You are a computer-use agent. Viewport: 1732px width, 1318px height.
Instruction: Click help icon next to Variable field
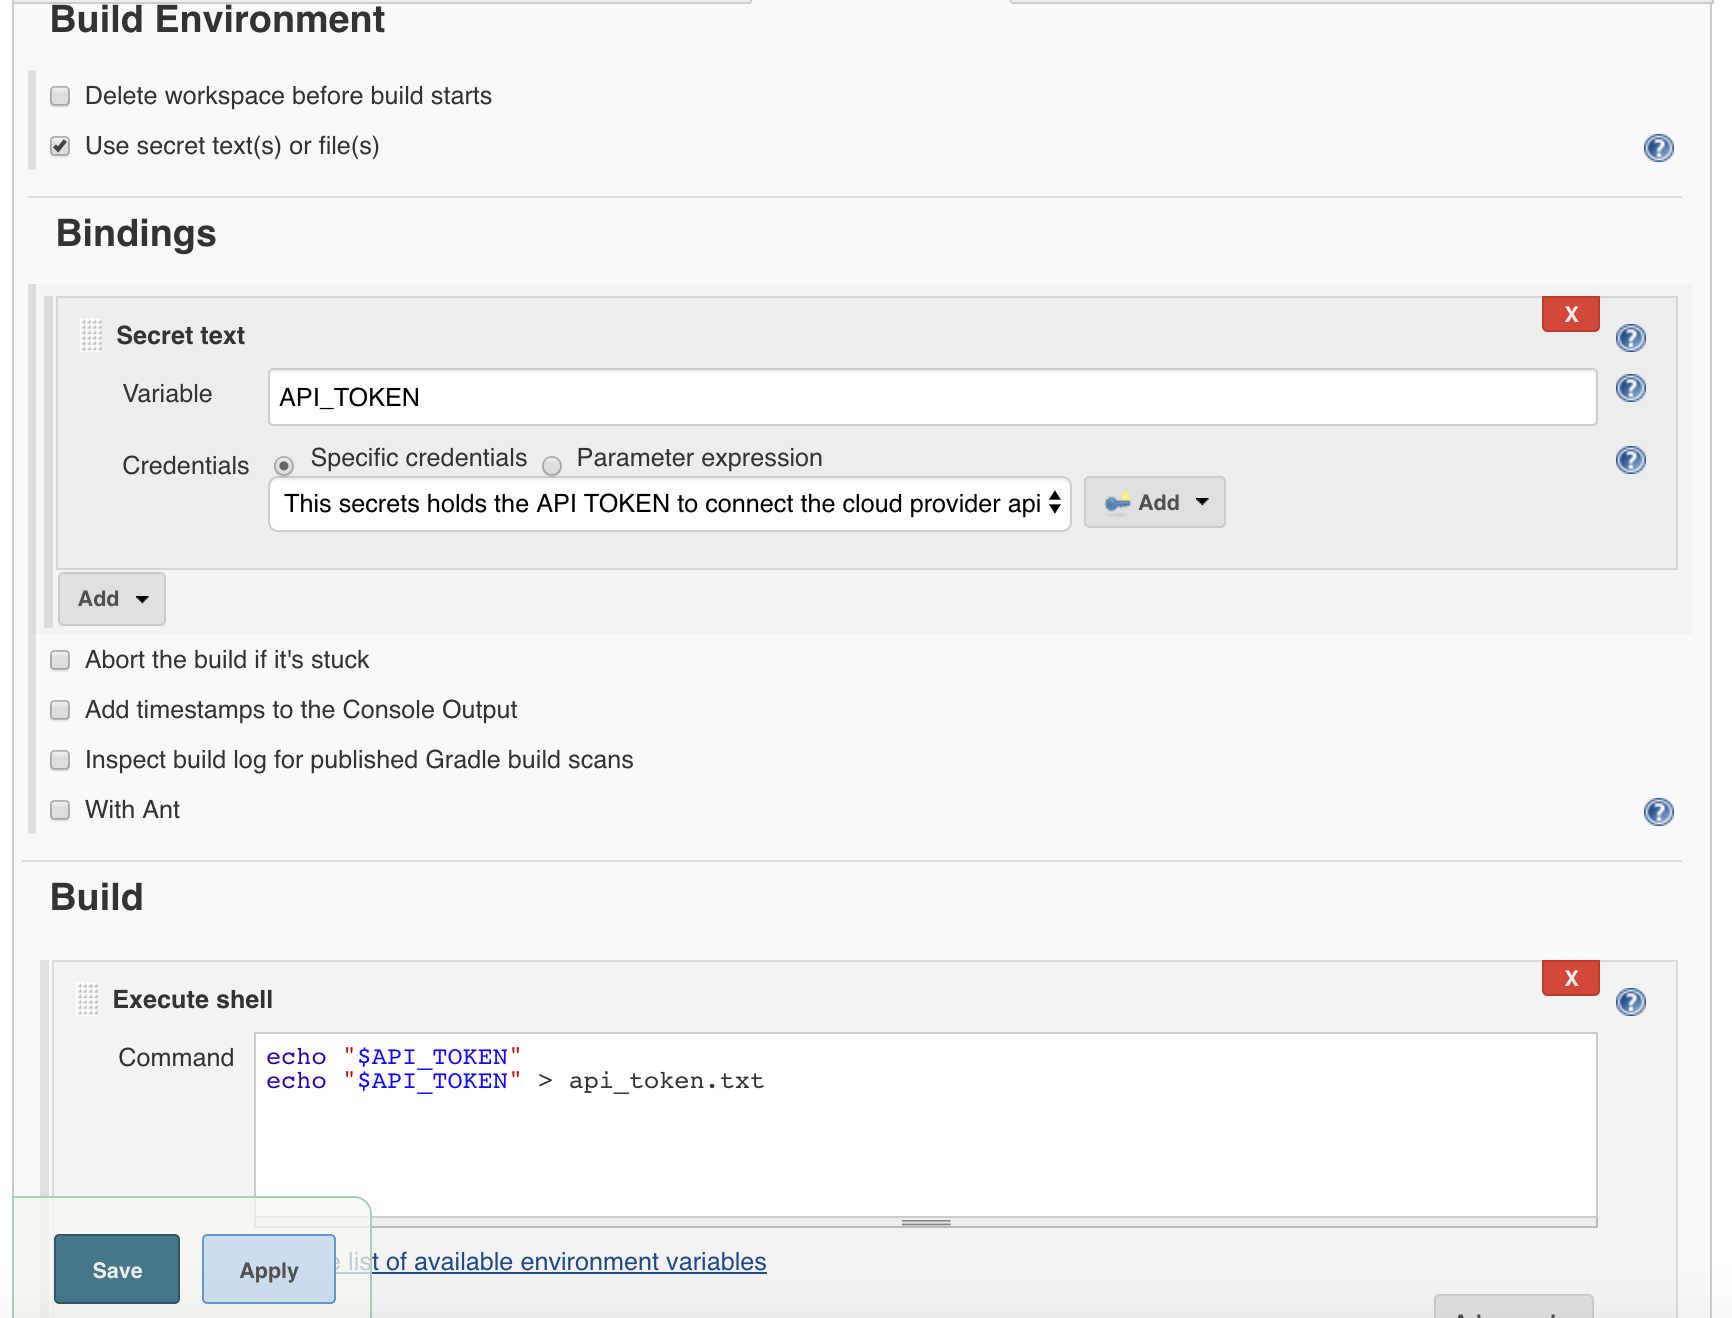click(1630, 388)
